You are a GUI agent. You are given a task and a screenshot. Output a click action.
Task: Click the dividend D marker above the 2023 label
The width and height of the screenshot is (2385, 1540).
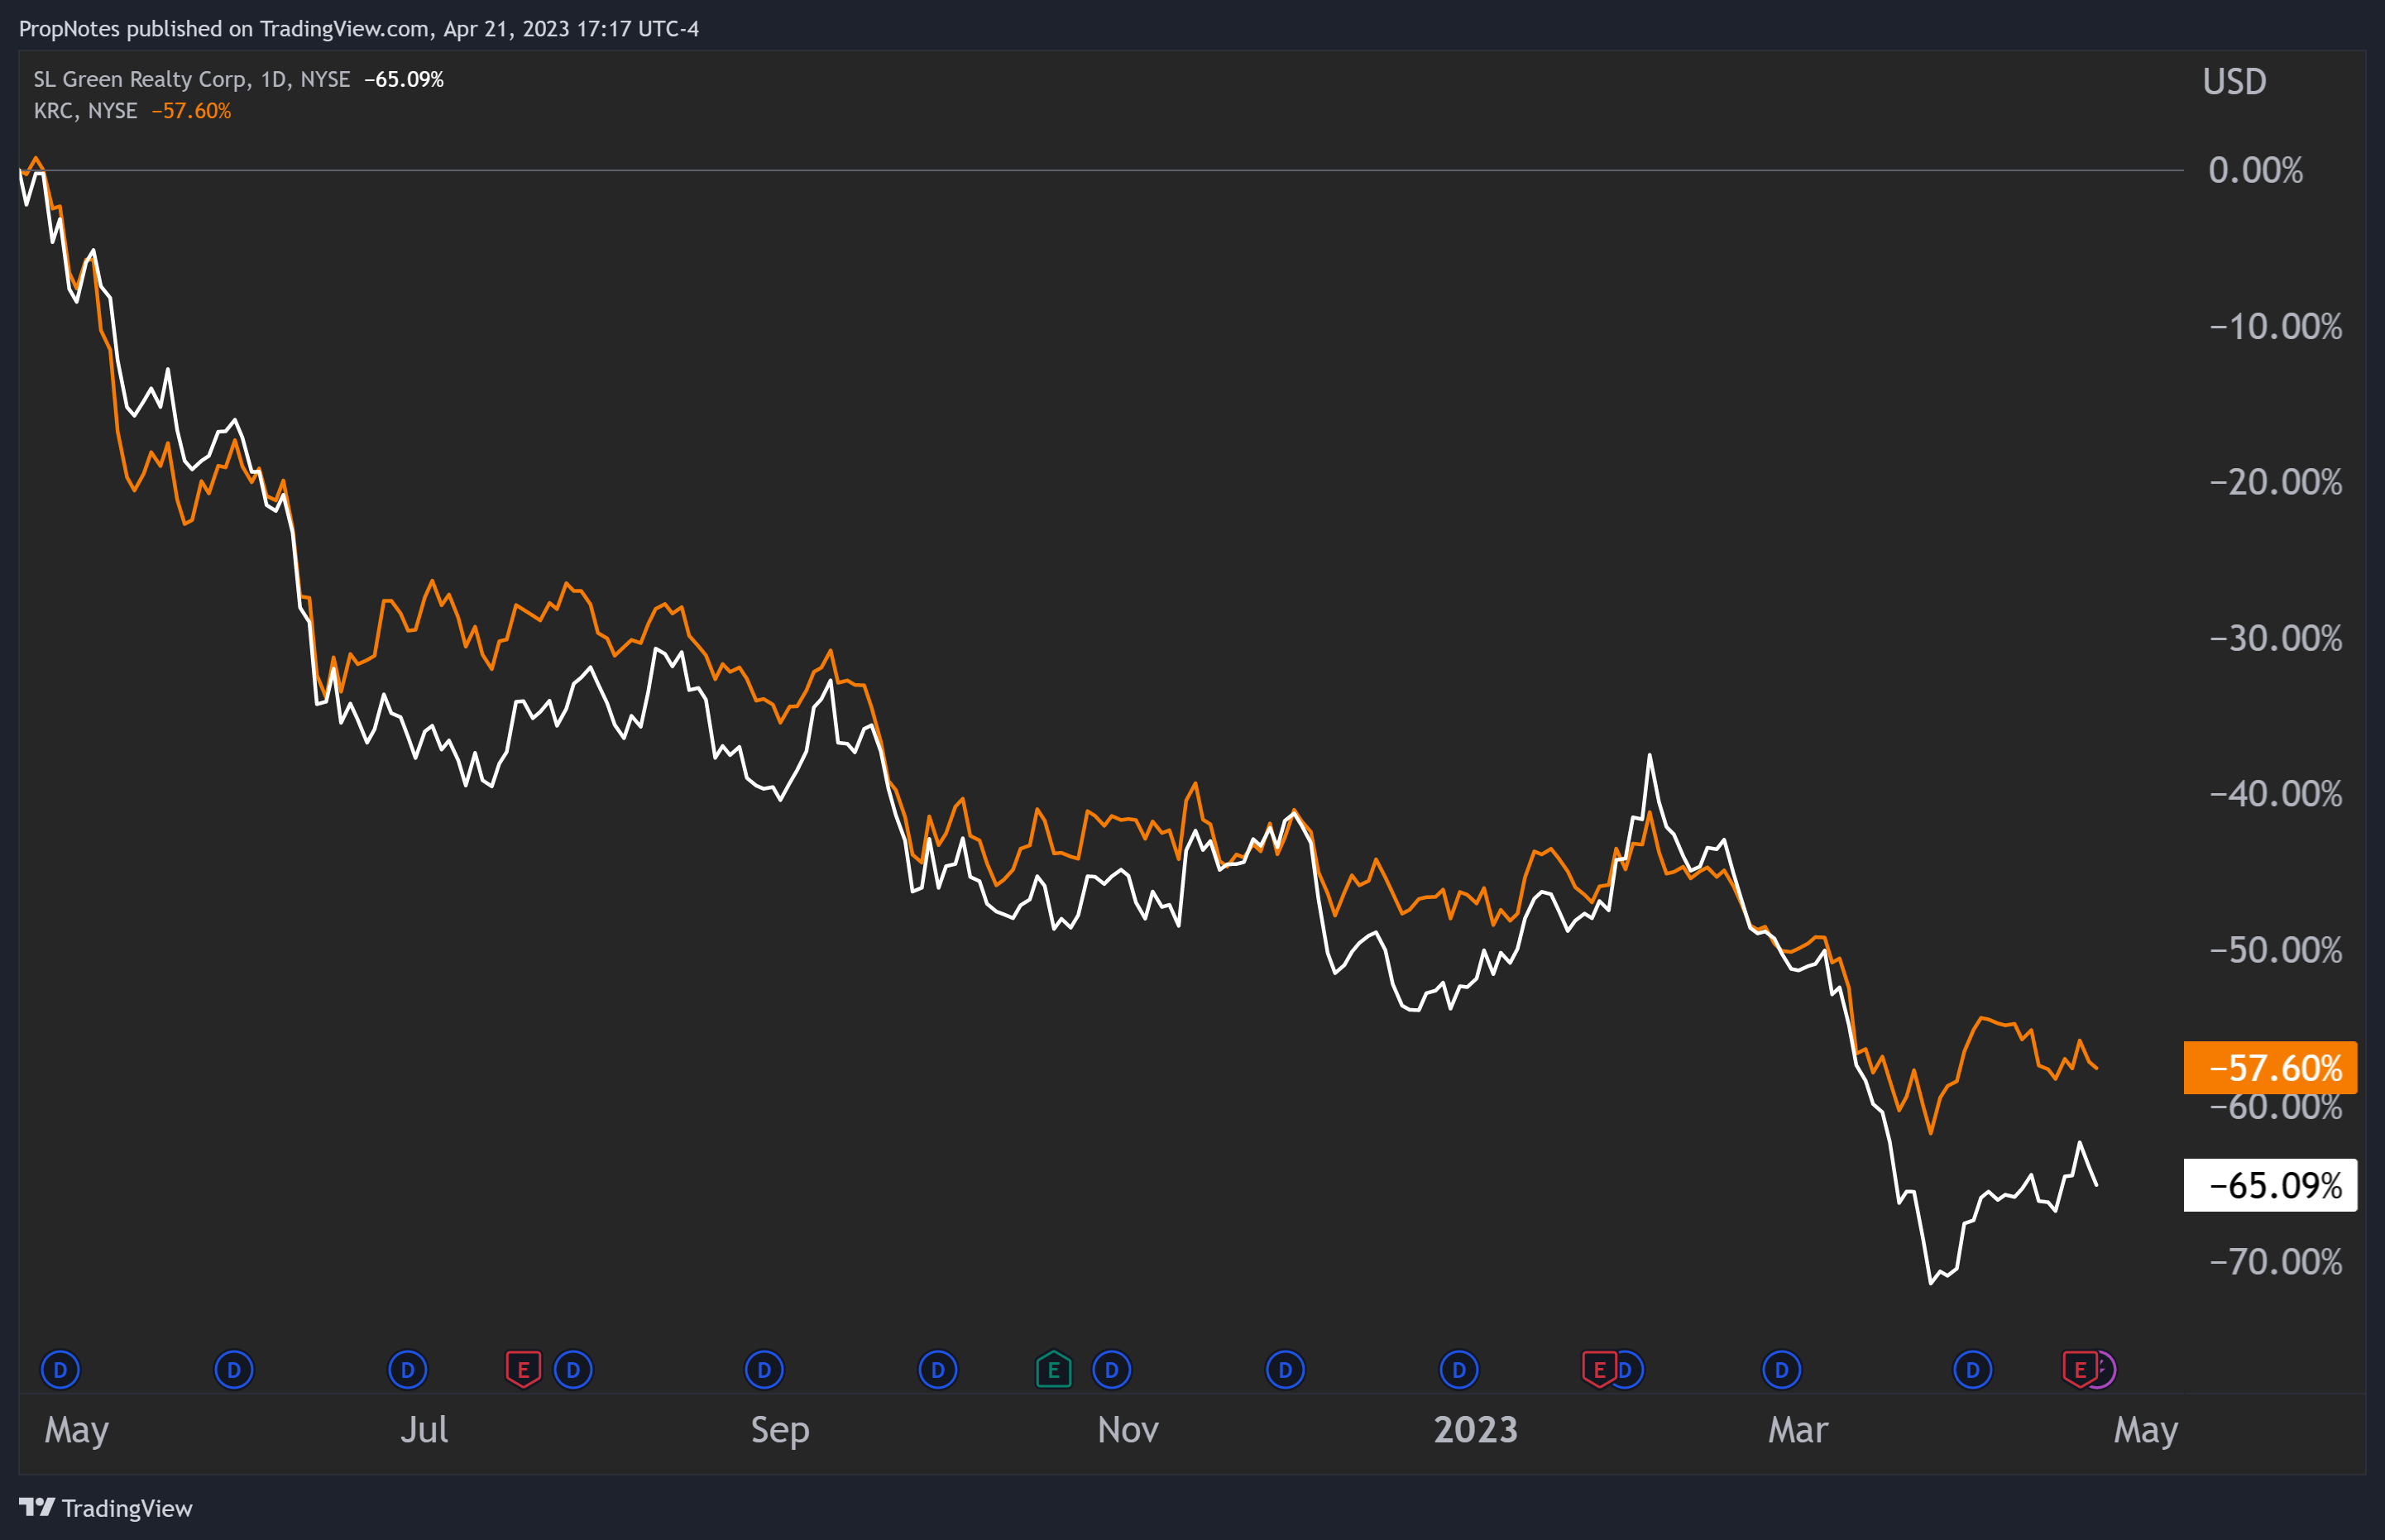tap(1458, 1370)
